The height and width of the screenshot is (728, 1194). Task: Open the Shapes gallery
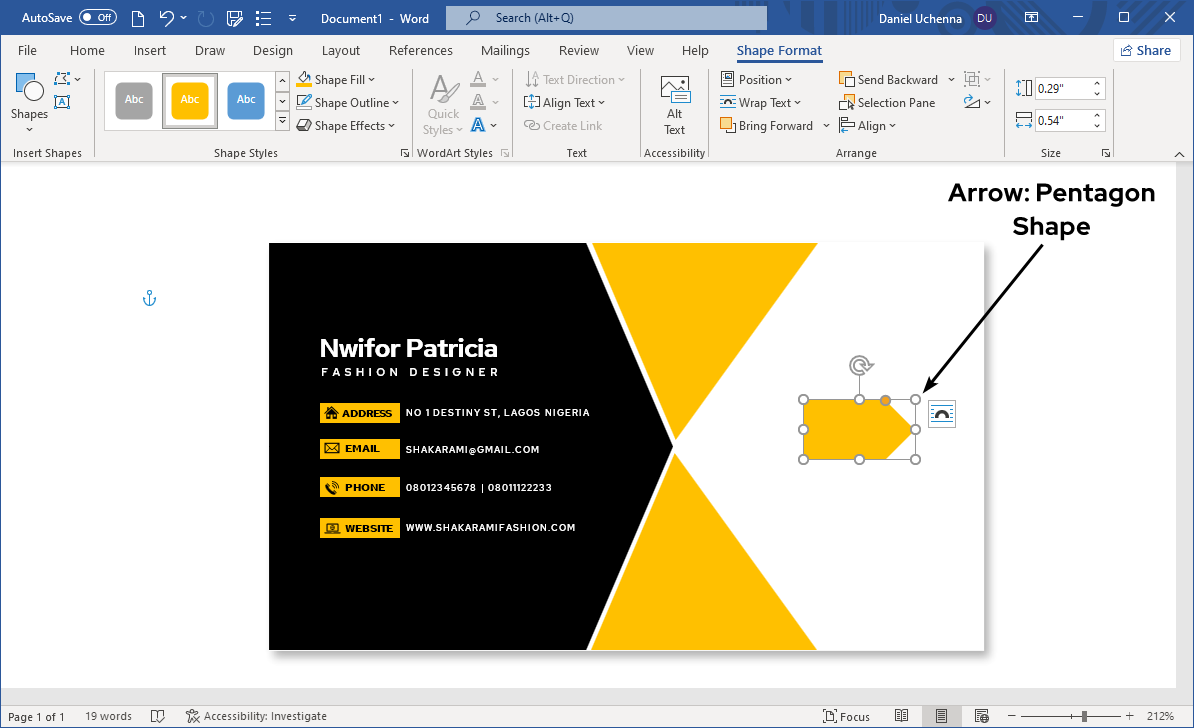click(29, 100)
